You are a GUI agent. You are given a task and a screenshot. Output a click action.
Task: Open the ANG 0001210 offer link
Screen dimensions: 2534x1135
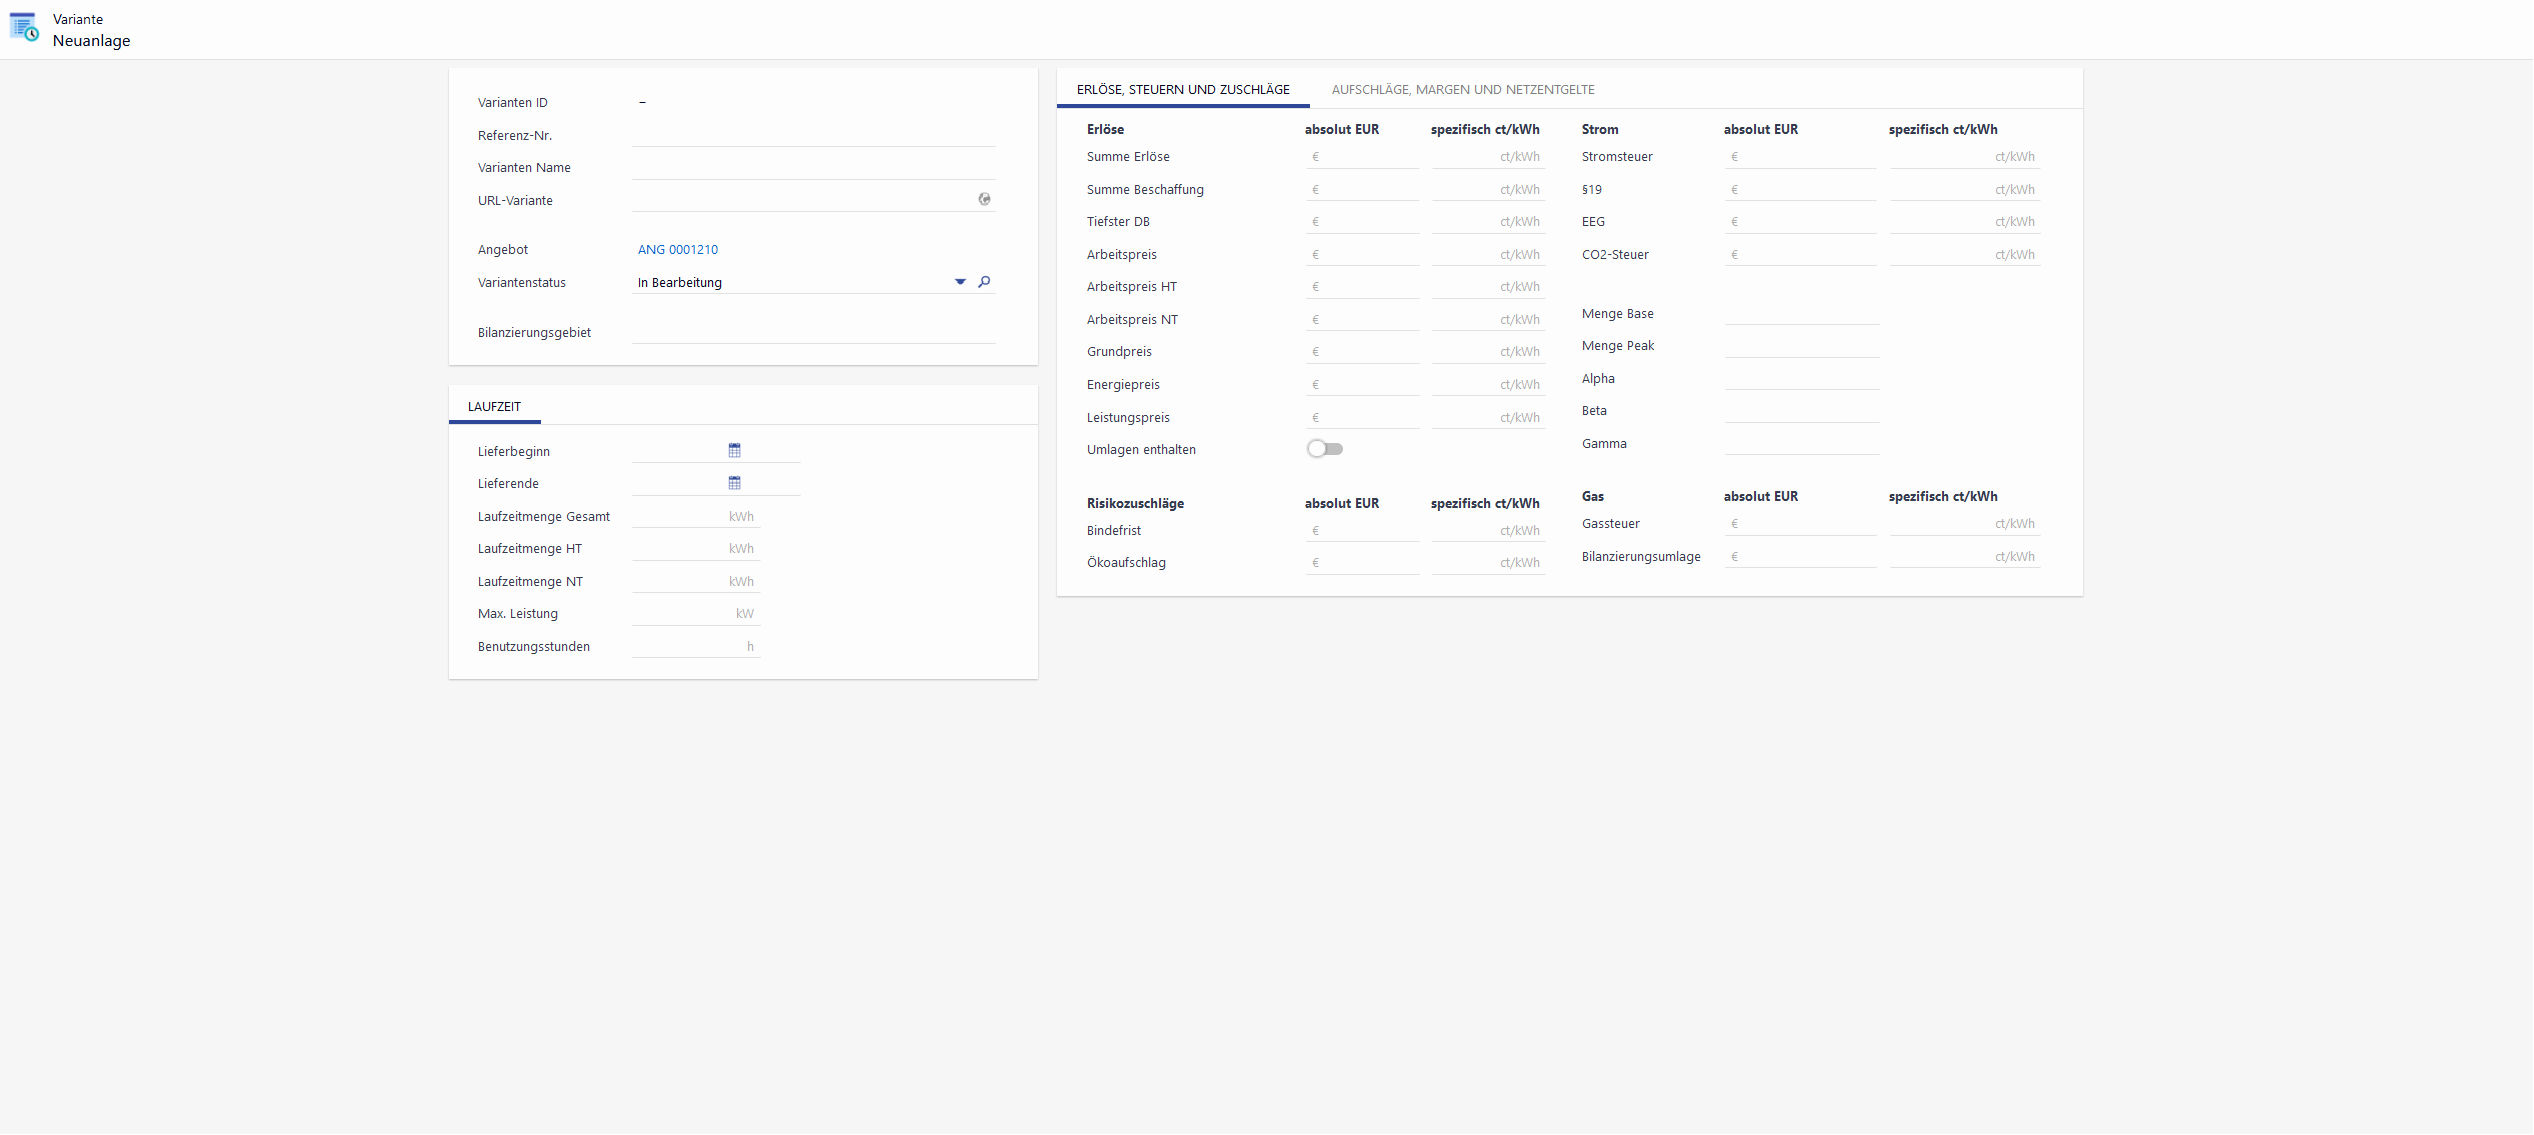tap(677, 250)
